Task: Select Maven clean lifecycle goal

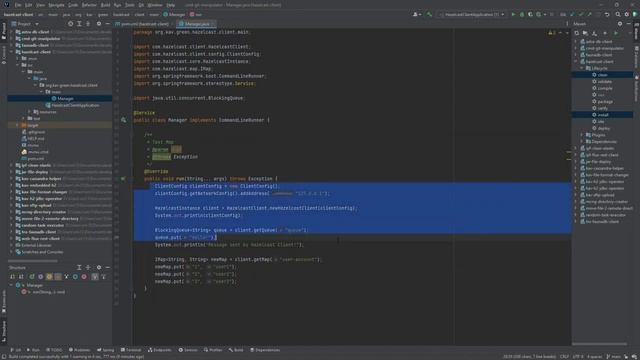Action: [x=603, y=75]
